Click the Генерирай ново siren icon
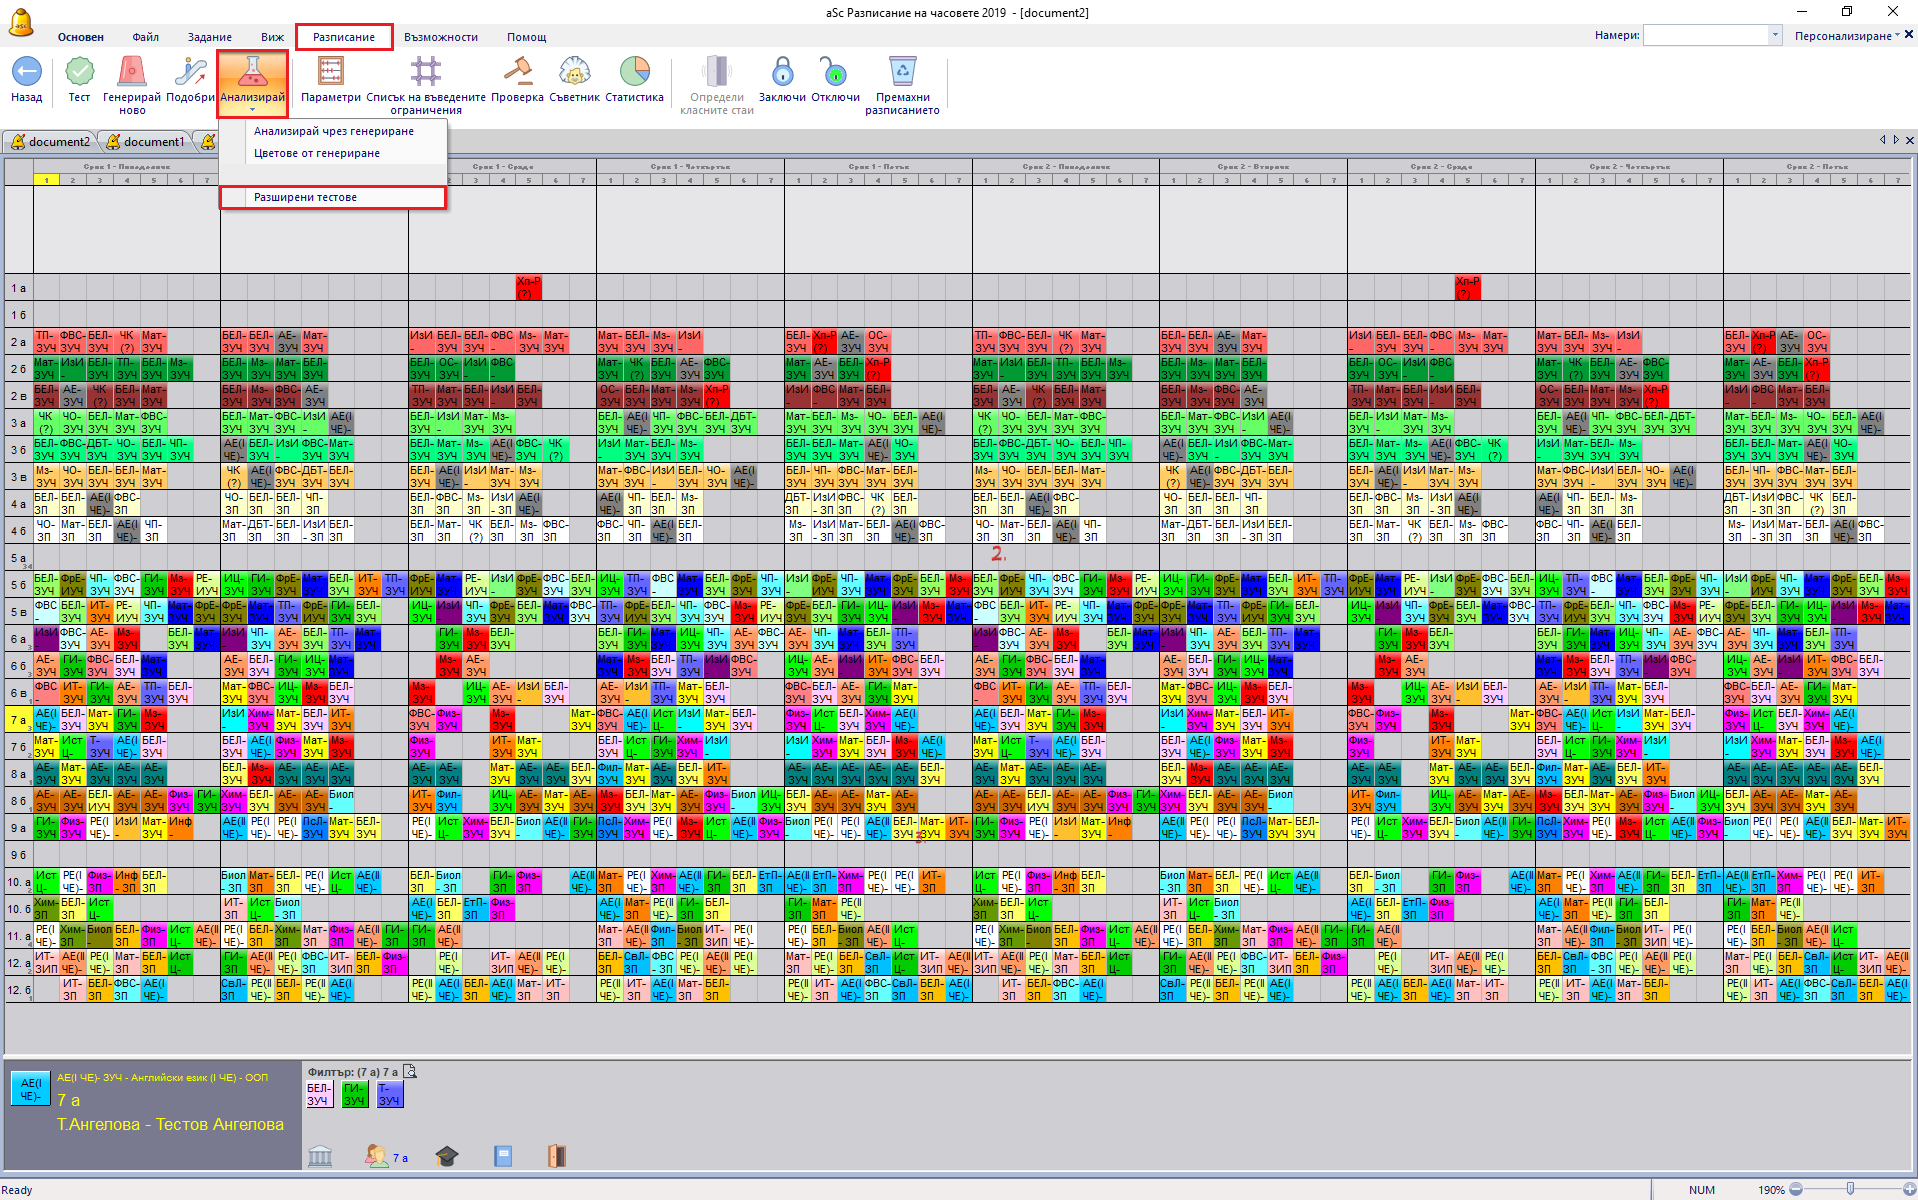Image resolution: width=1918 pixels, height=1200 pixels. click(131, 73)
